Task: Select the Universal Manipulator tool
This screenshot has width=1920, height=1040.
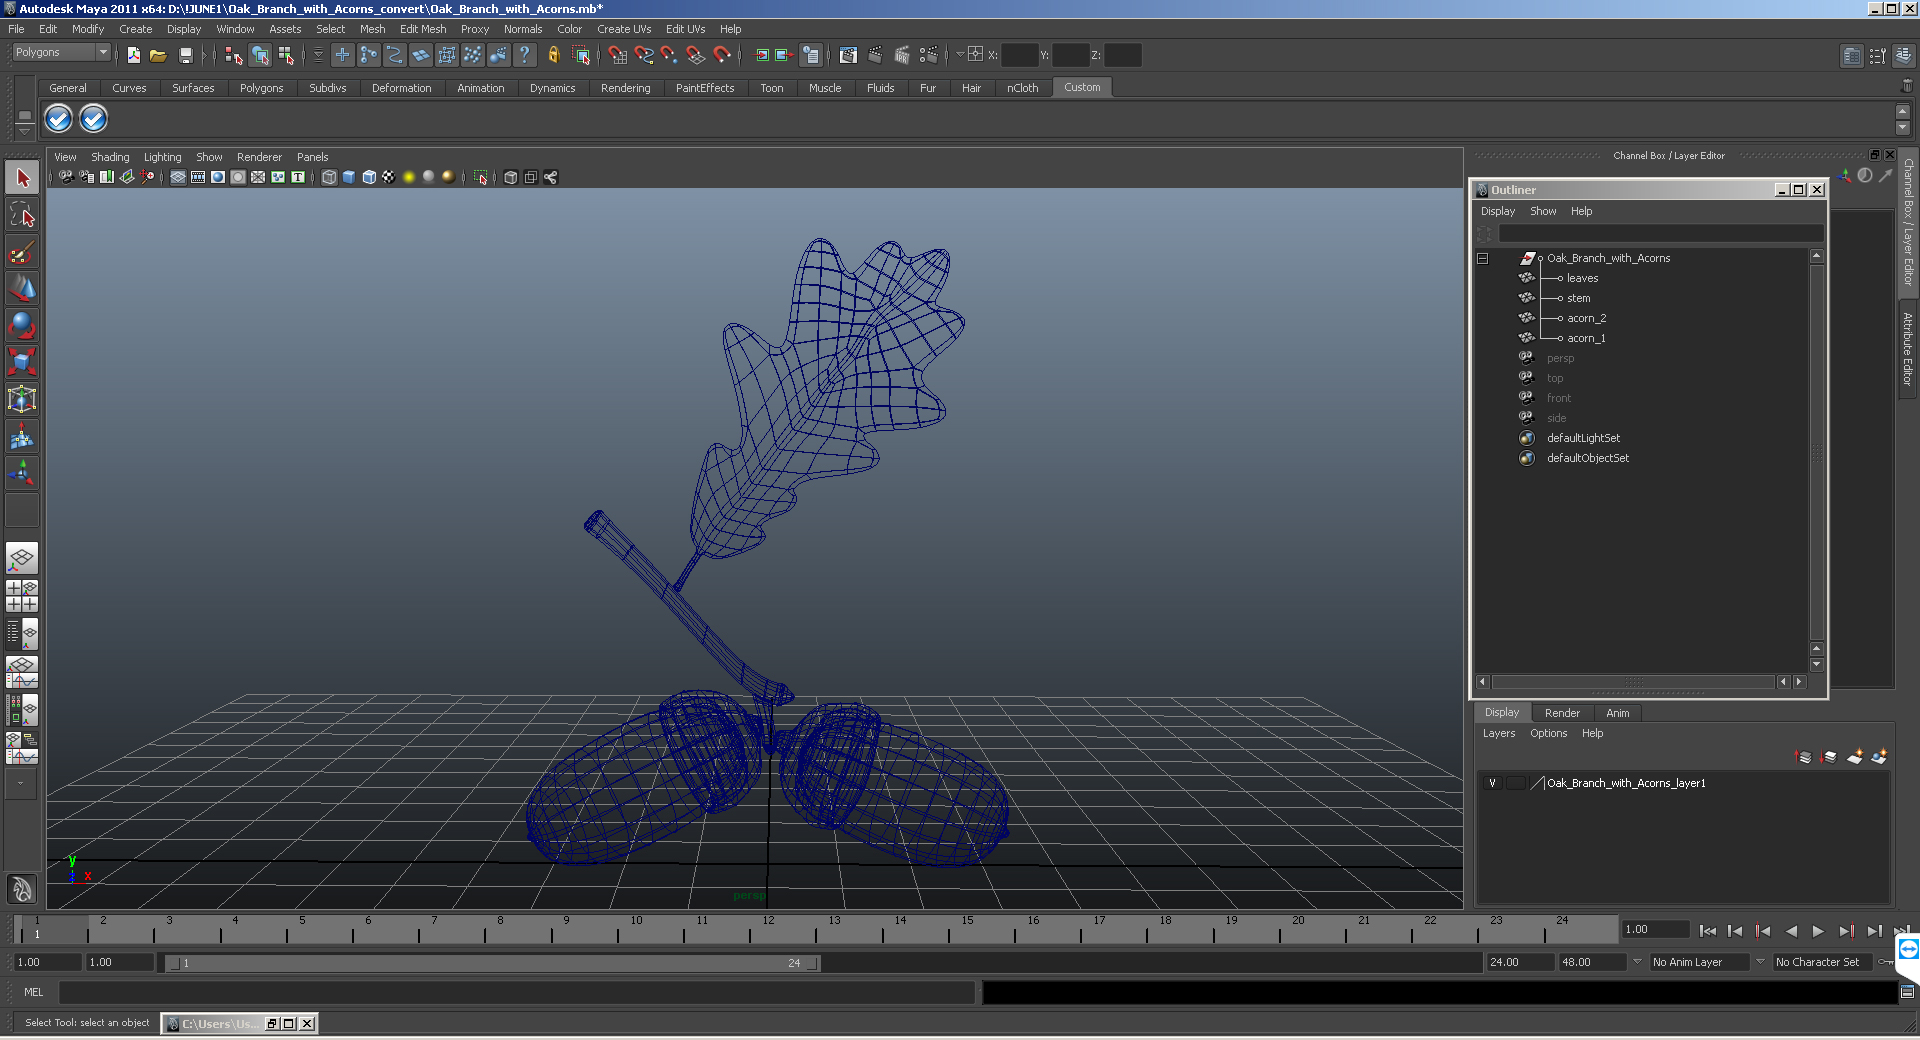Action: pos(22,399)
